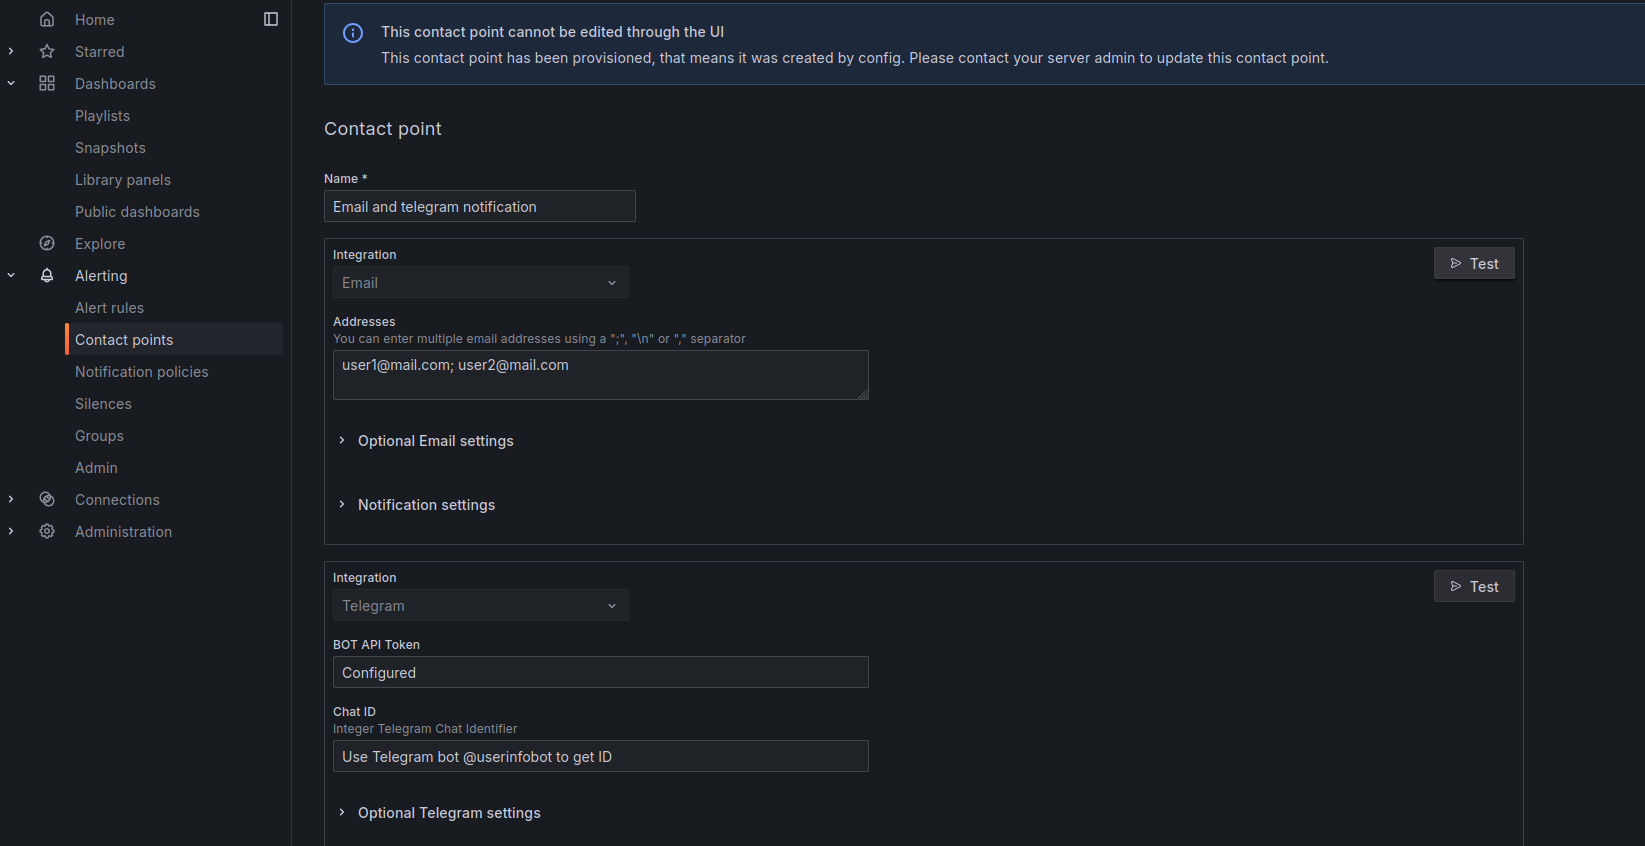Click the Starred star icon
The image size is (1645, 846).
pyautogui.click(x=47, y=51)
